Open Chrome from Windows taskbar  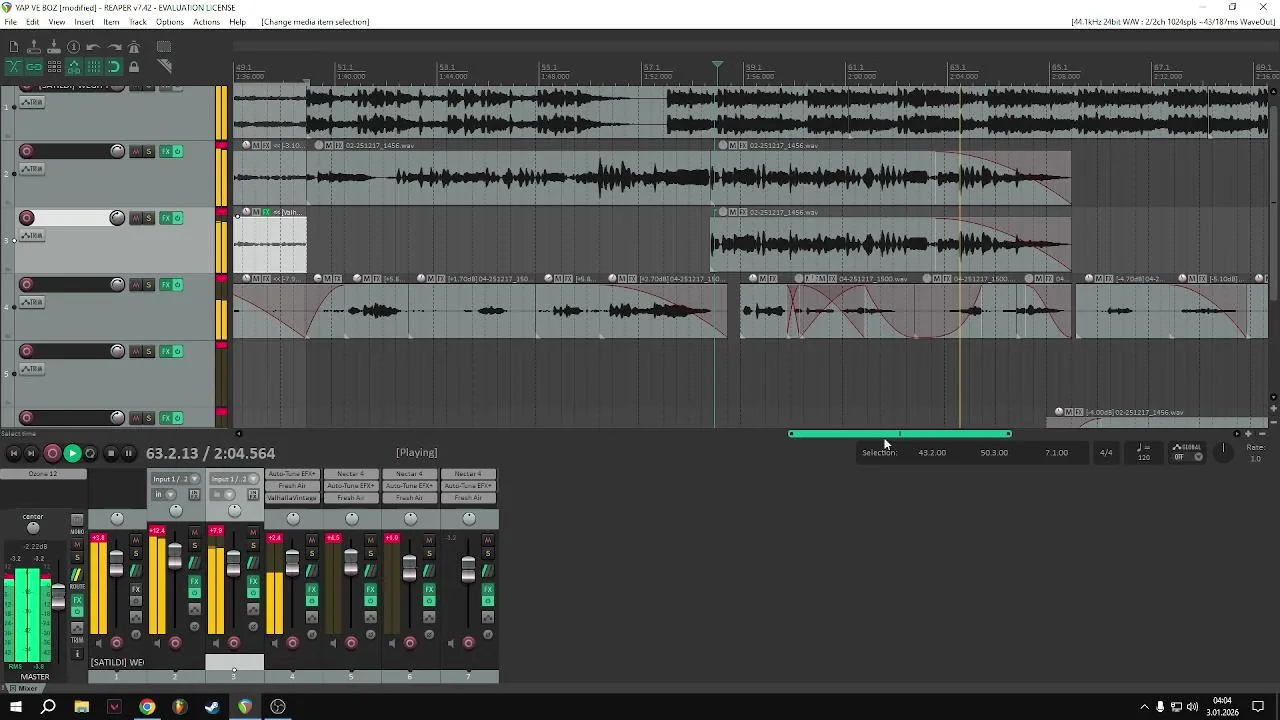pyautogui.click(x=147, y=707)
